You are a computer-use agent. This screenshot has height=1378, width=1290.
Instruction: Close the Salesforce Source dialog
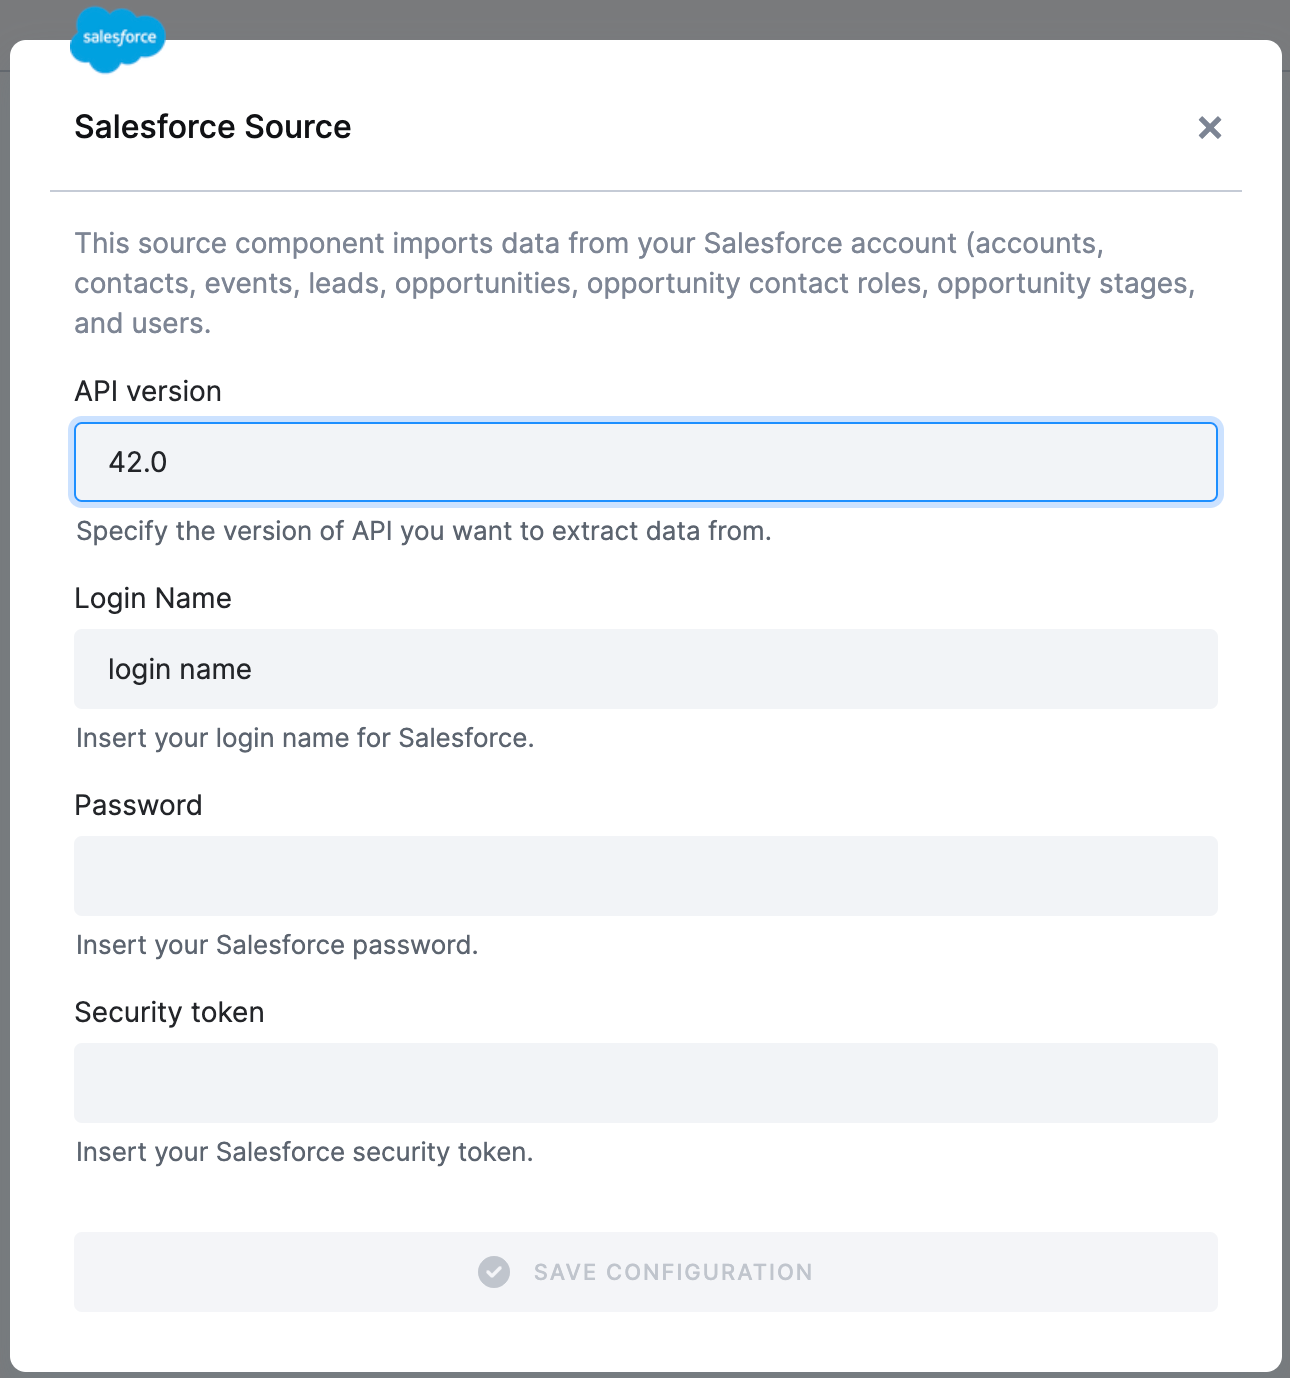point(1209,128)
